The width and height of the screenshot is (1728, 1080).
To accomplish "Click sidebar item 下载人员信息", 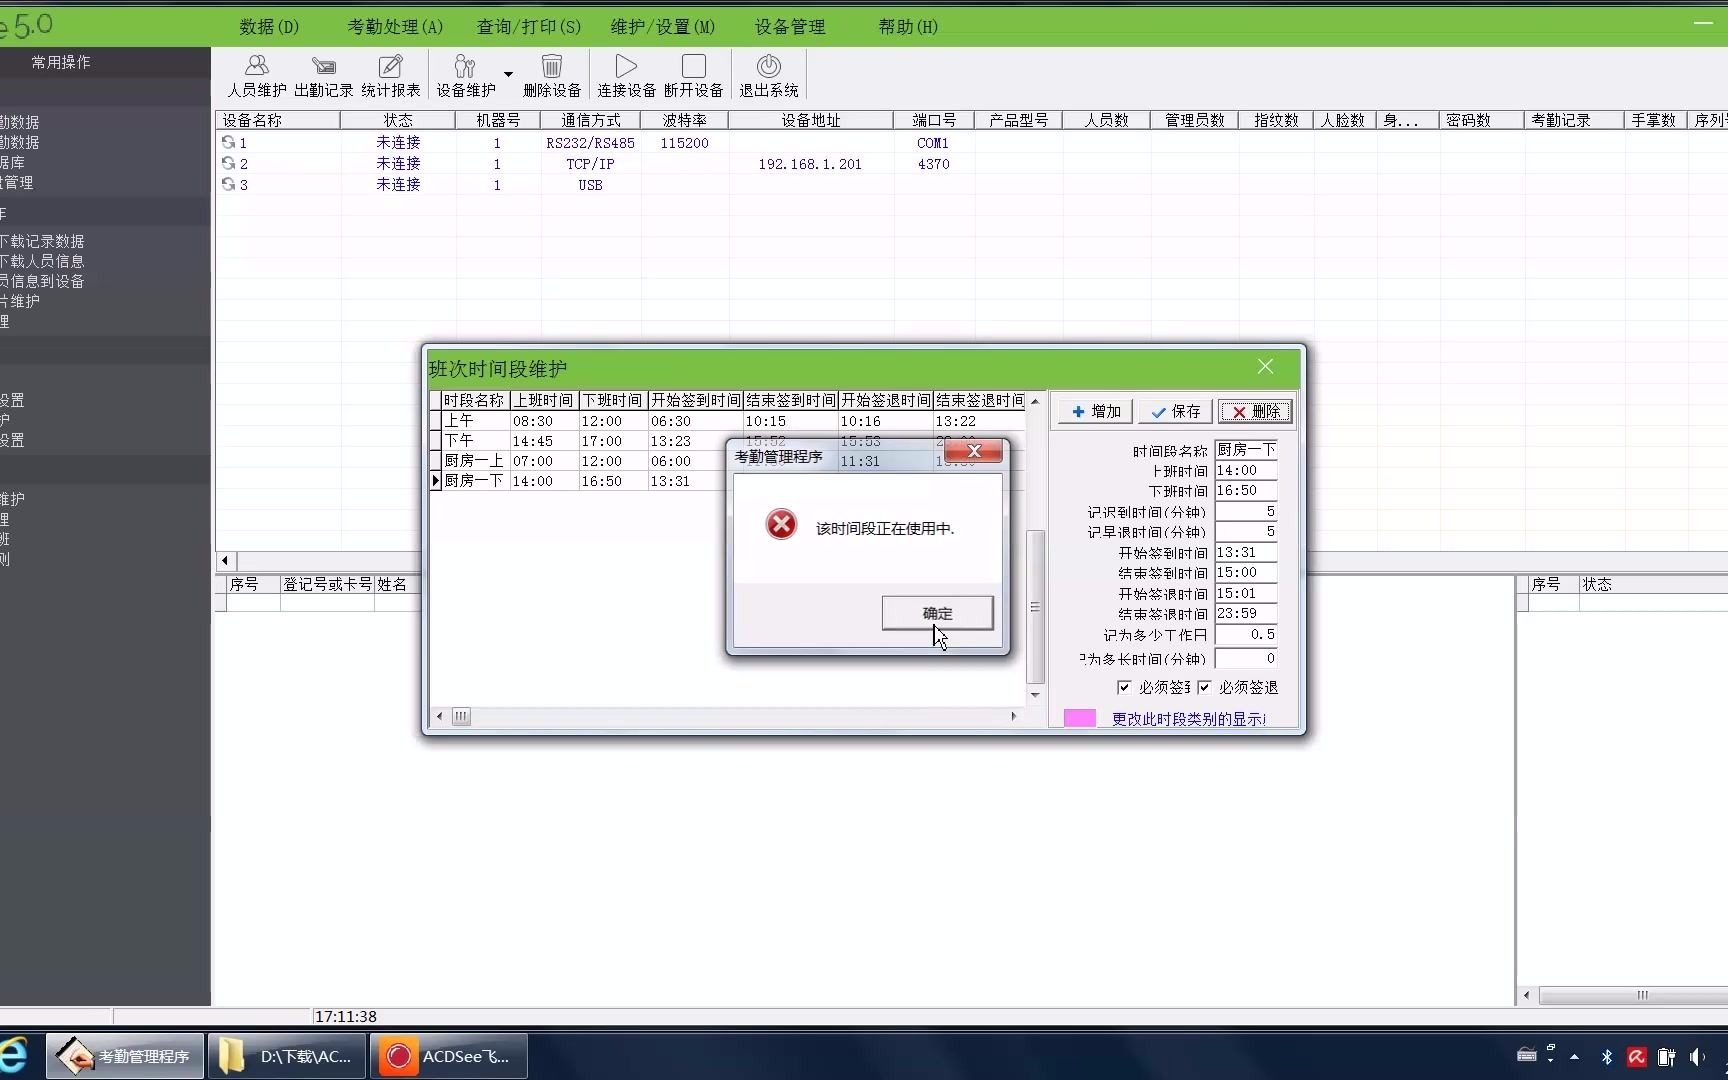I will coord(42,261).
